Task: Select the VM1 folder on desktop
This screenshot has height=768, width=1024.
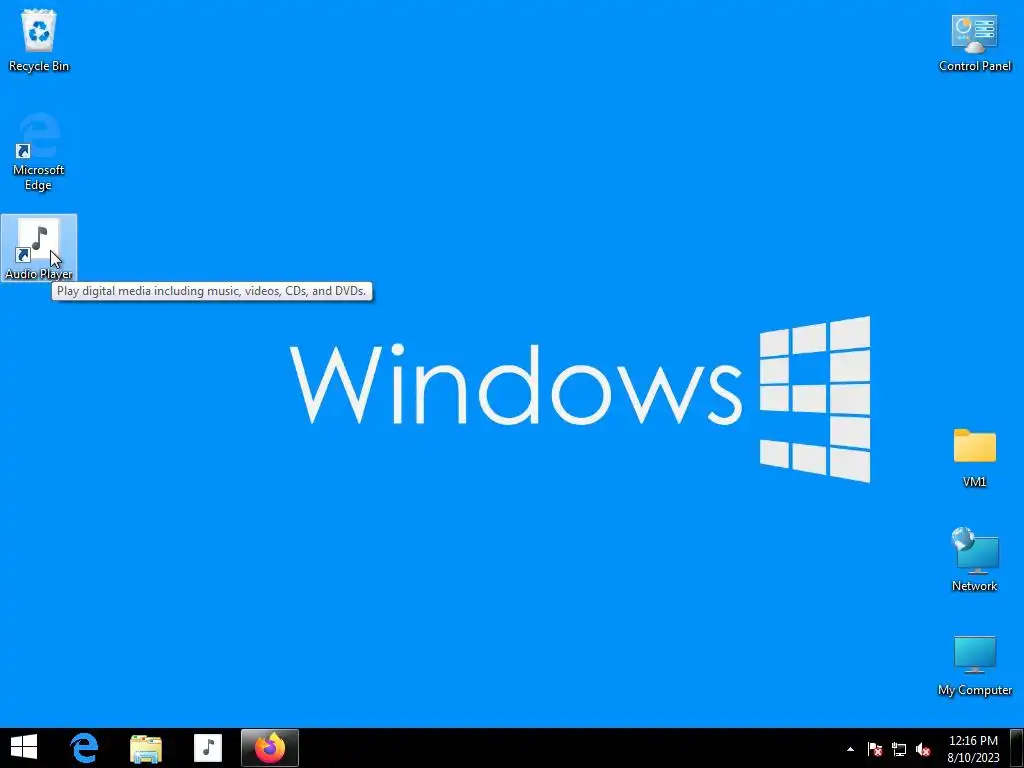Action: 974,457
